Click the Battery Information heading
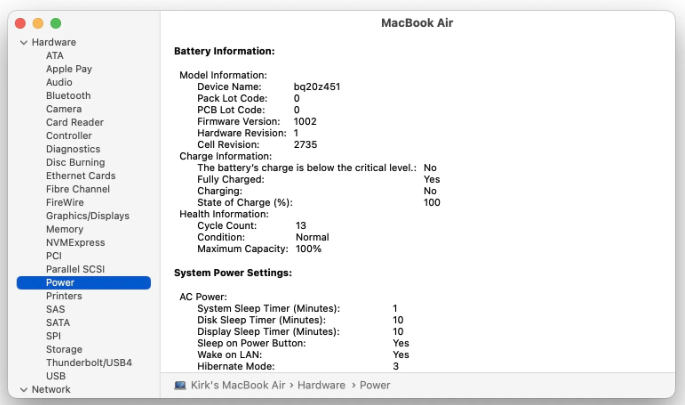This screenshot has height=405, width=685. point(224,51)
